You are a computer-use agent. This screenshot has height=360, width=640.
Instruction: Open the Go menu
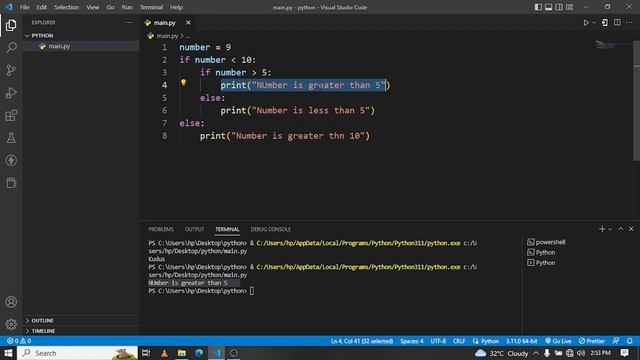point(110,7)
